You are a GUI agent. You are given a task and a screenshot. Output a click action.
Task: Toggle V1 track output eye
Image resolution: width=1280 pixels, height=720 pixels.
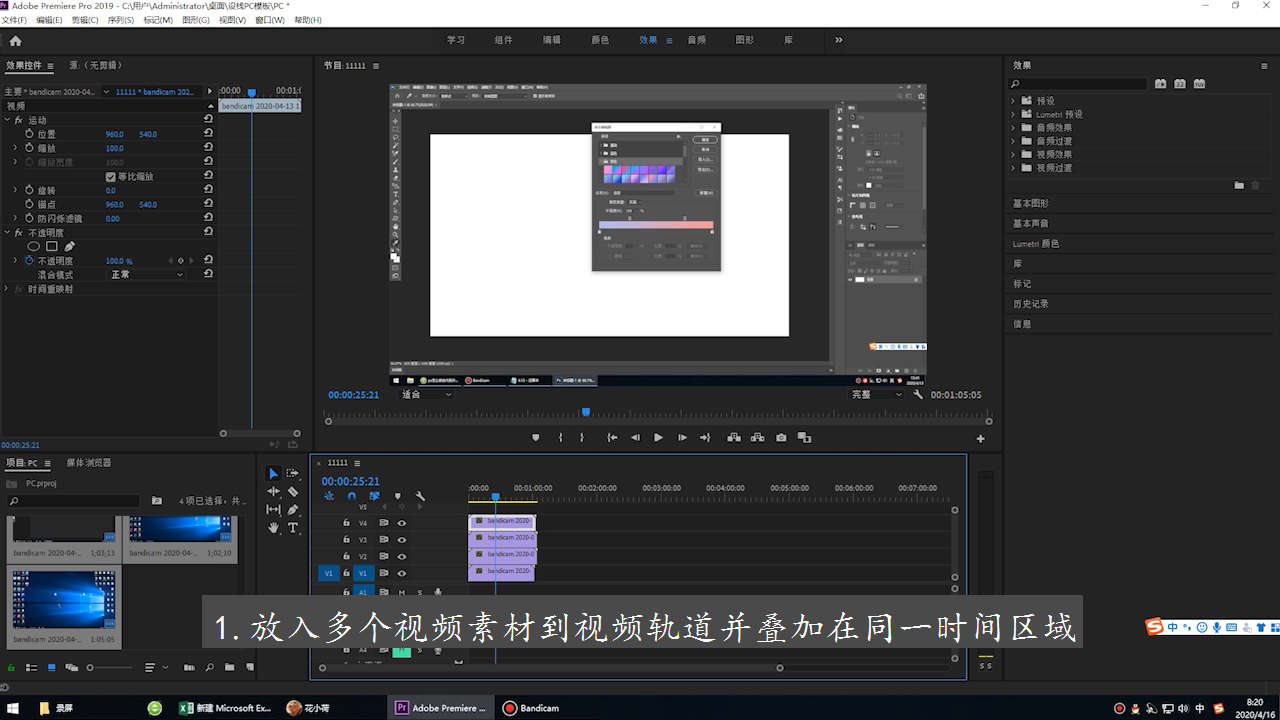pyautogui.click(x=402, y=573)
